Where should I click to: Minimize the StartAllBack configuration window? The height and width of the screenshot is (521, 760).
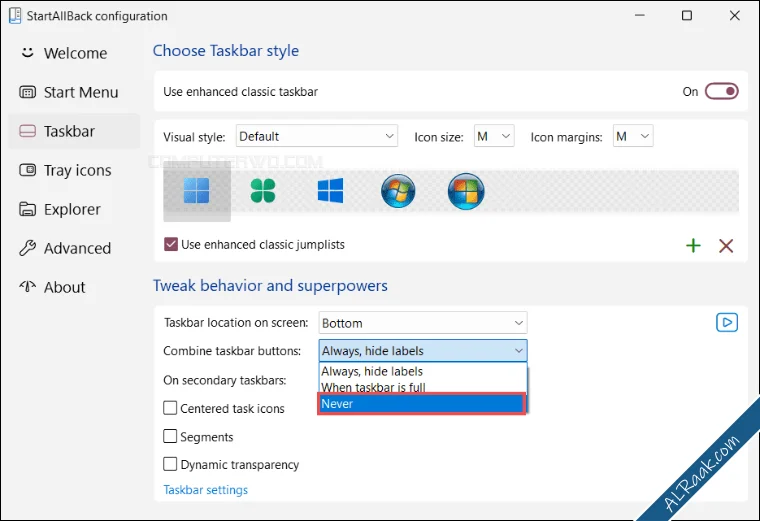639,16
